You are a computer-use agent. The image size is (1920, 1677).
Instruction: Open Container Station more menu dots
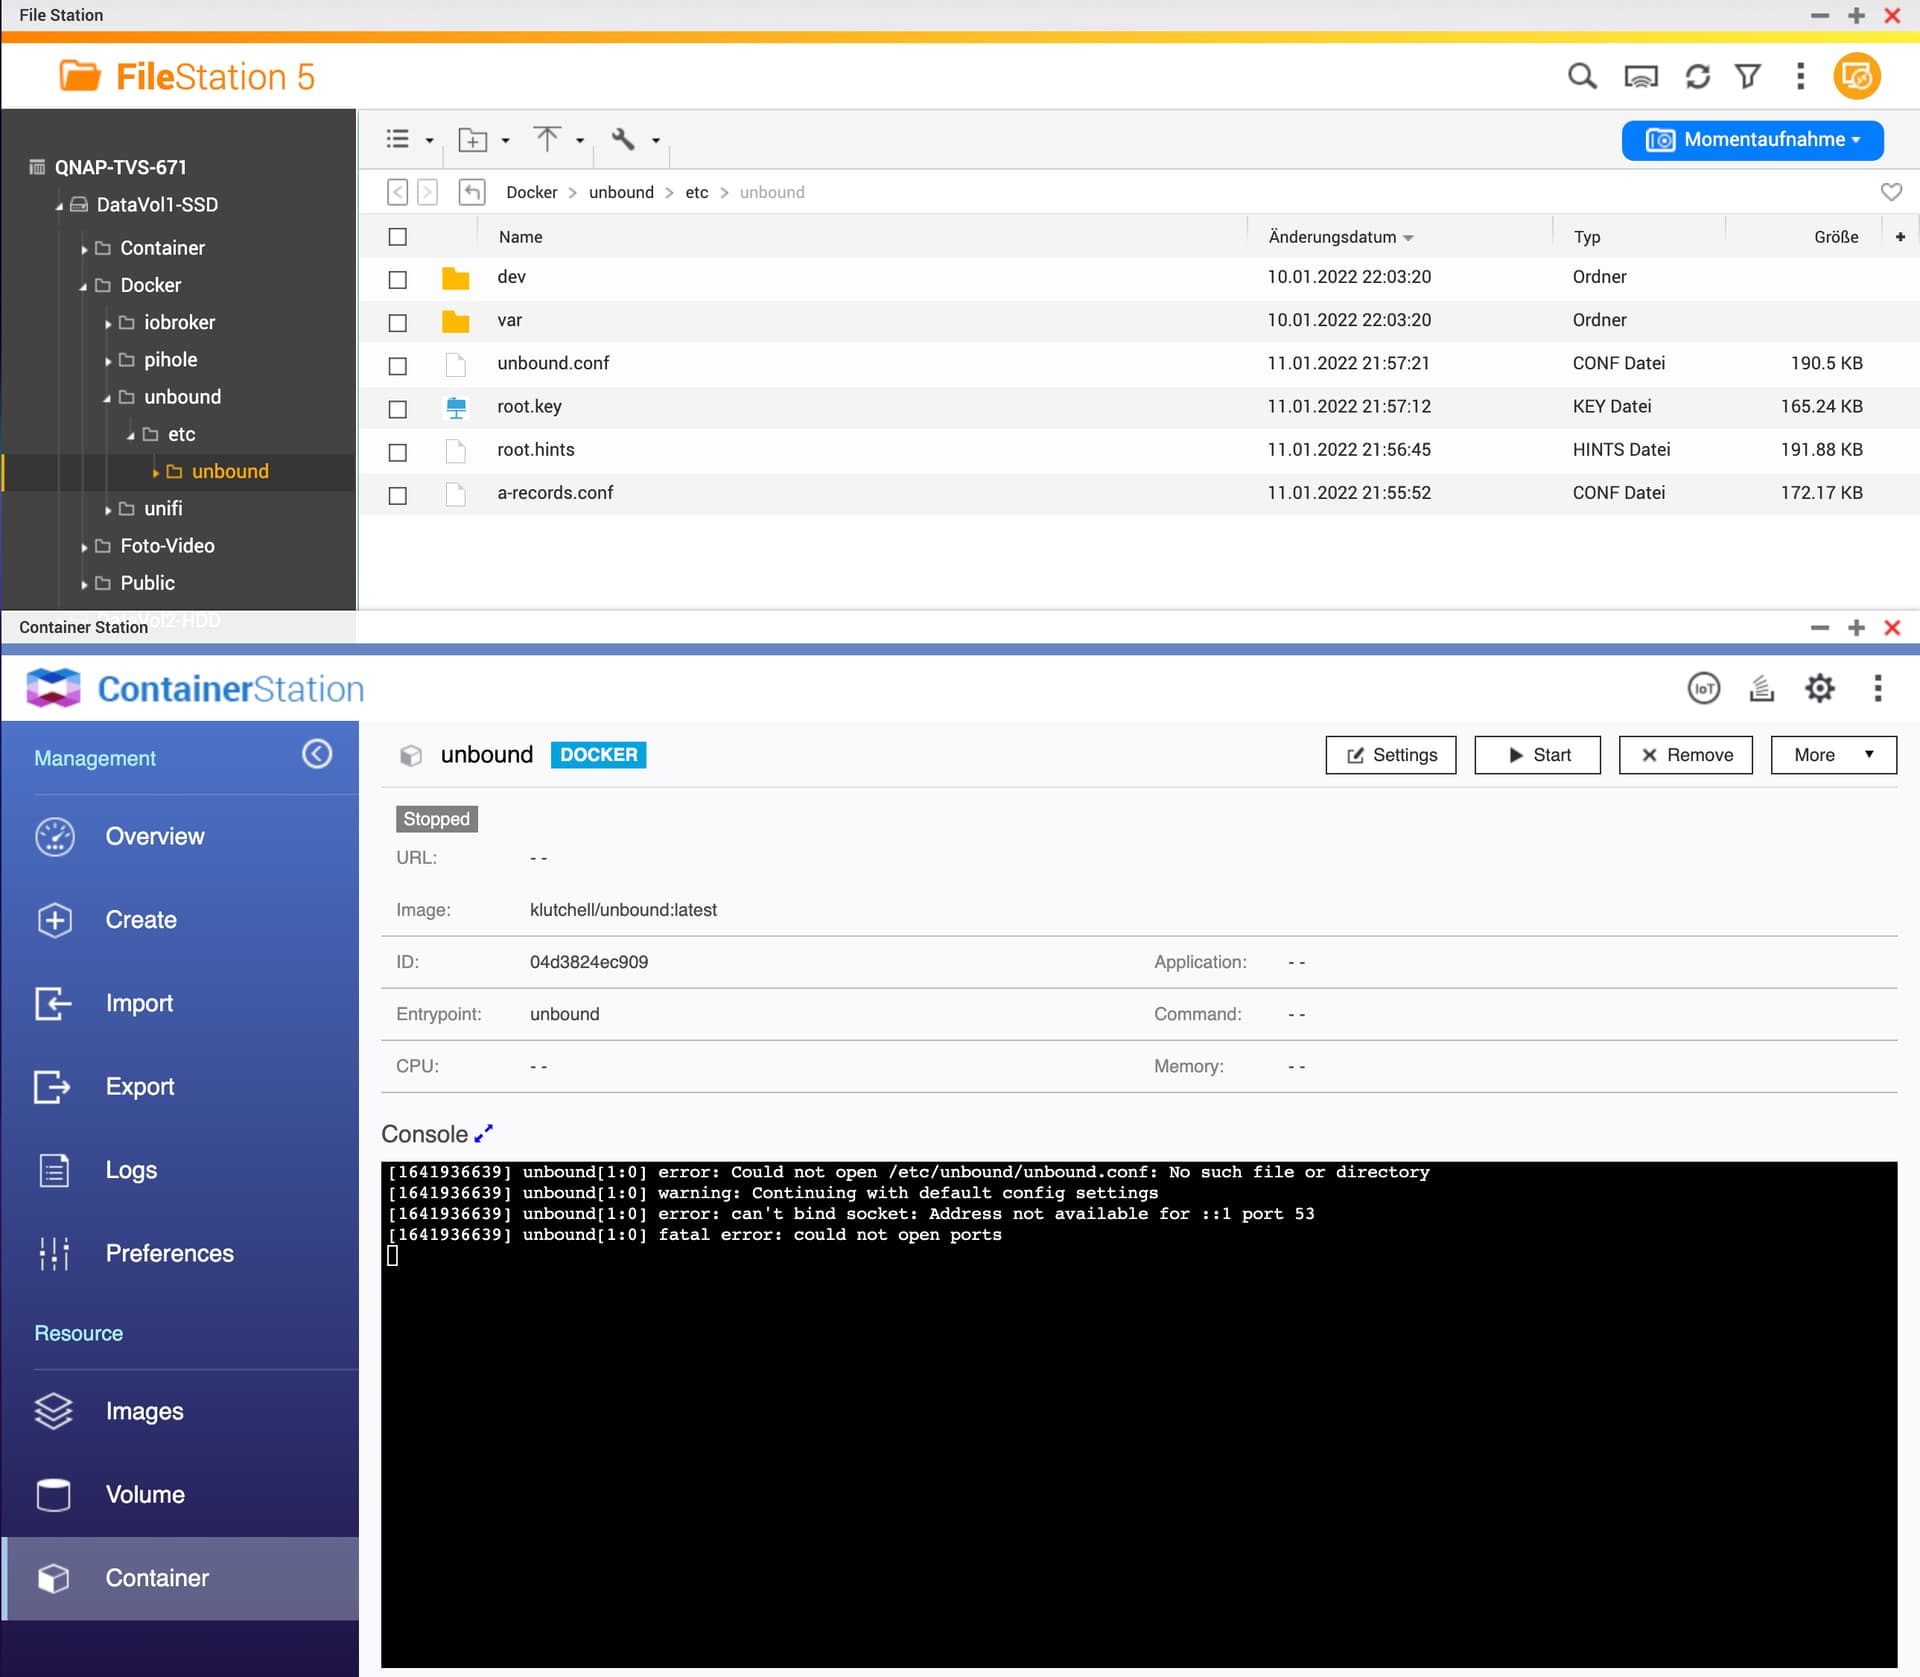1877,688
